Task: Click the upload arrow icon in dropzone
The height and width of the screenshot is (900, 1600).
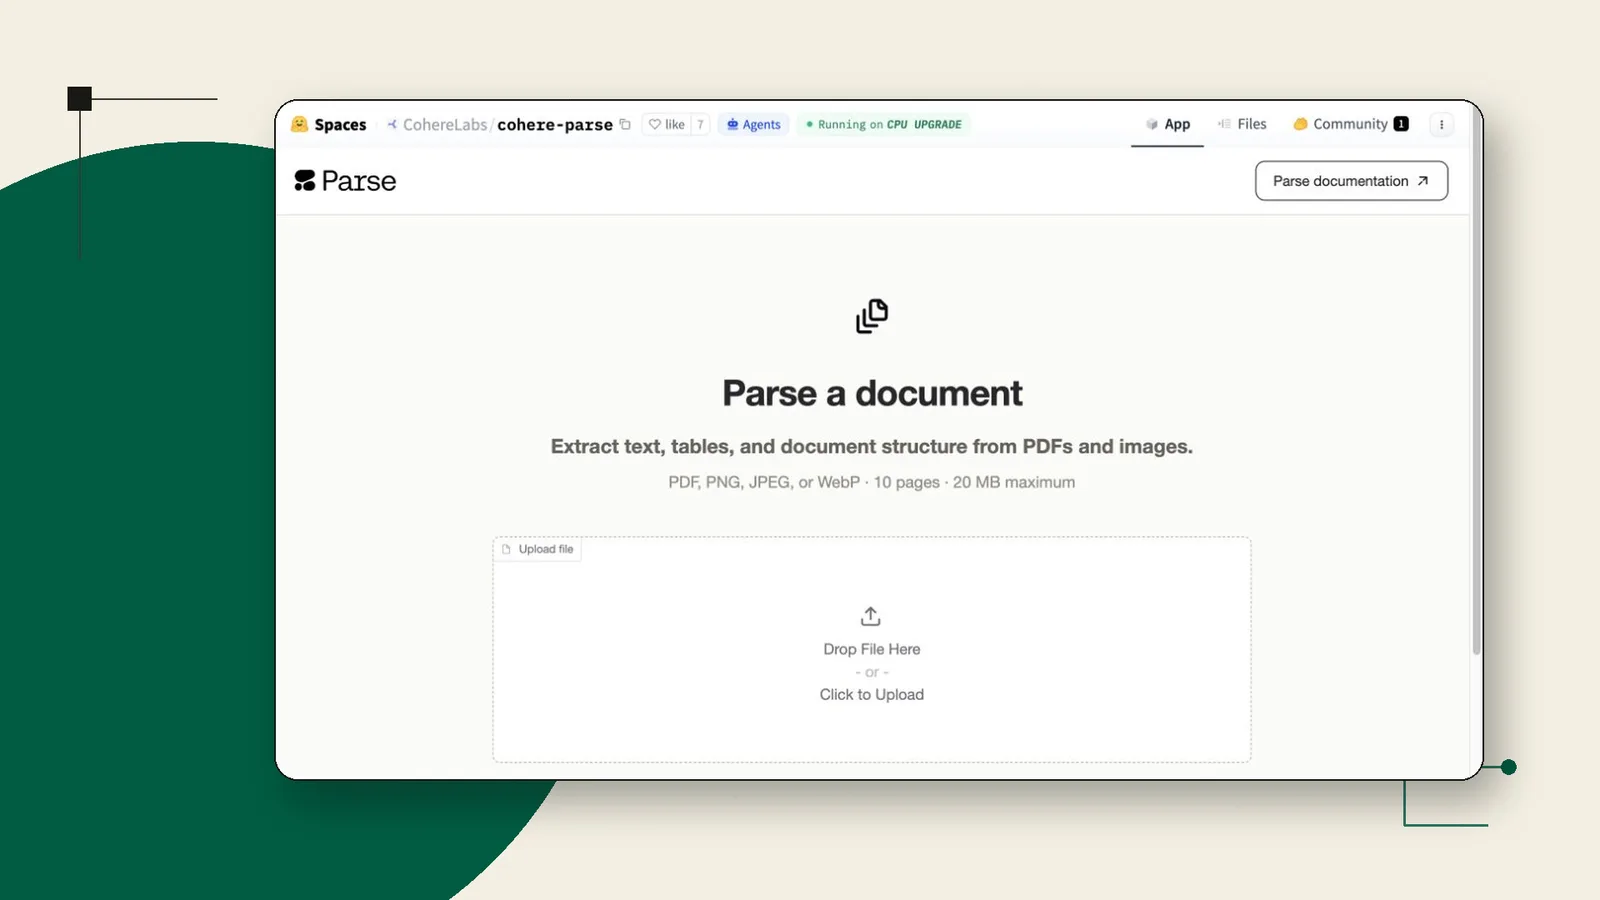Action: (x=871, y=616)
